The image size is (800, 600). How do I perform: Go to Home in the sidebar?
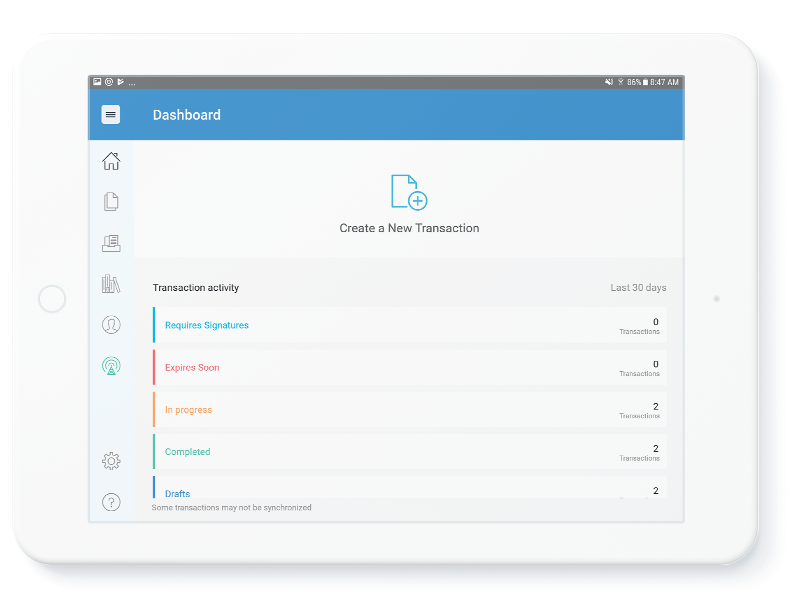coord(111,161)
